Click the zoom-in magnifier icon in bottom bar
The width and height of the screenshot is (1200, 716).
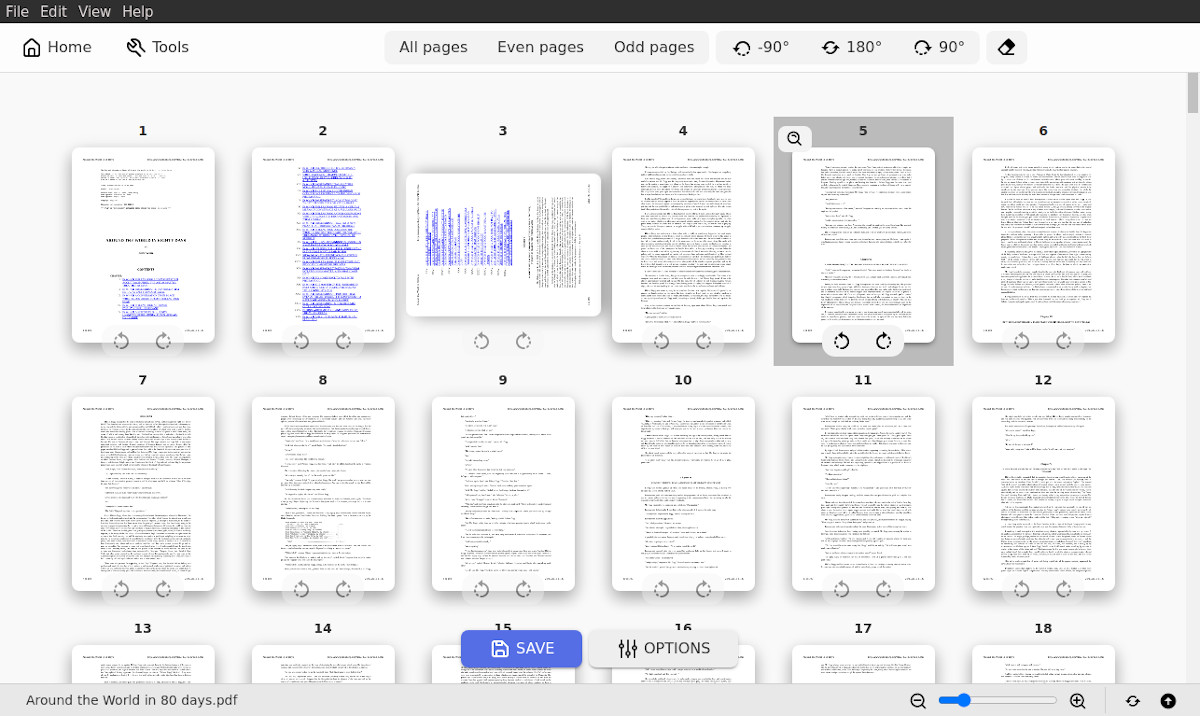1080,701
